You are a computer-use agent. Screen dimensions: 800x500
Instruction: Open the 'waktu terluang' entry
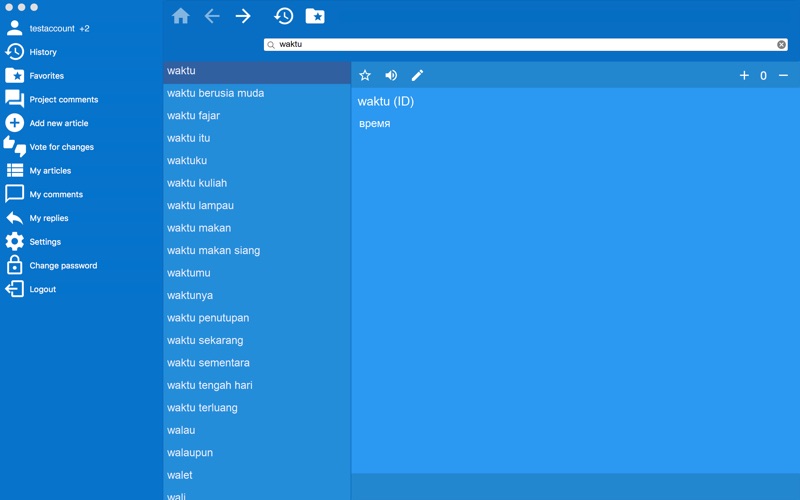pyautogui.click(x=257, y=408)
